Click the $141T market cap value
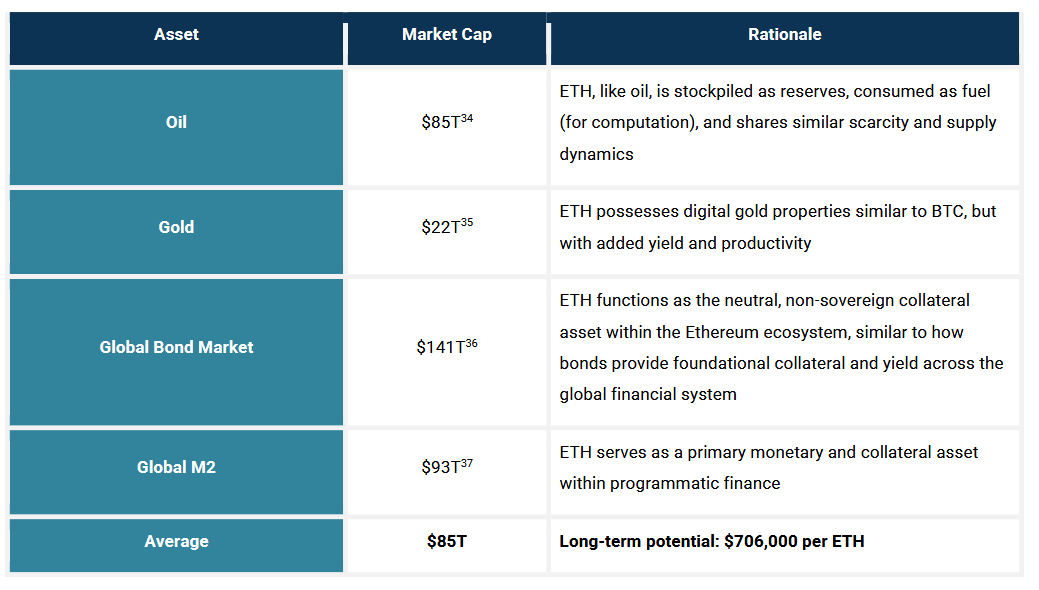This screenshot has height=590, width=1039. coord(440,349)
